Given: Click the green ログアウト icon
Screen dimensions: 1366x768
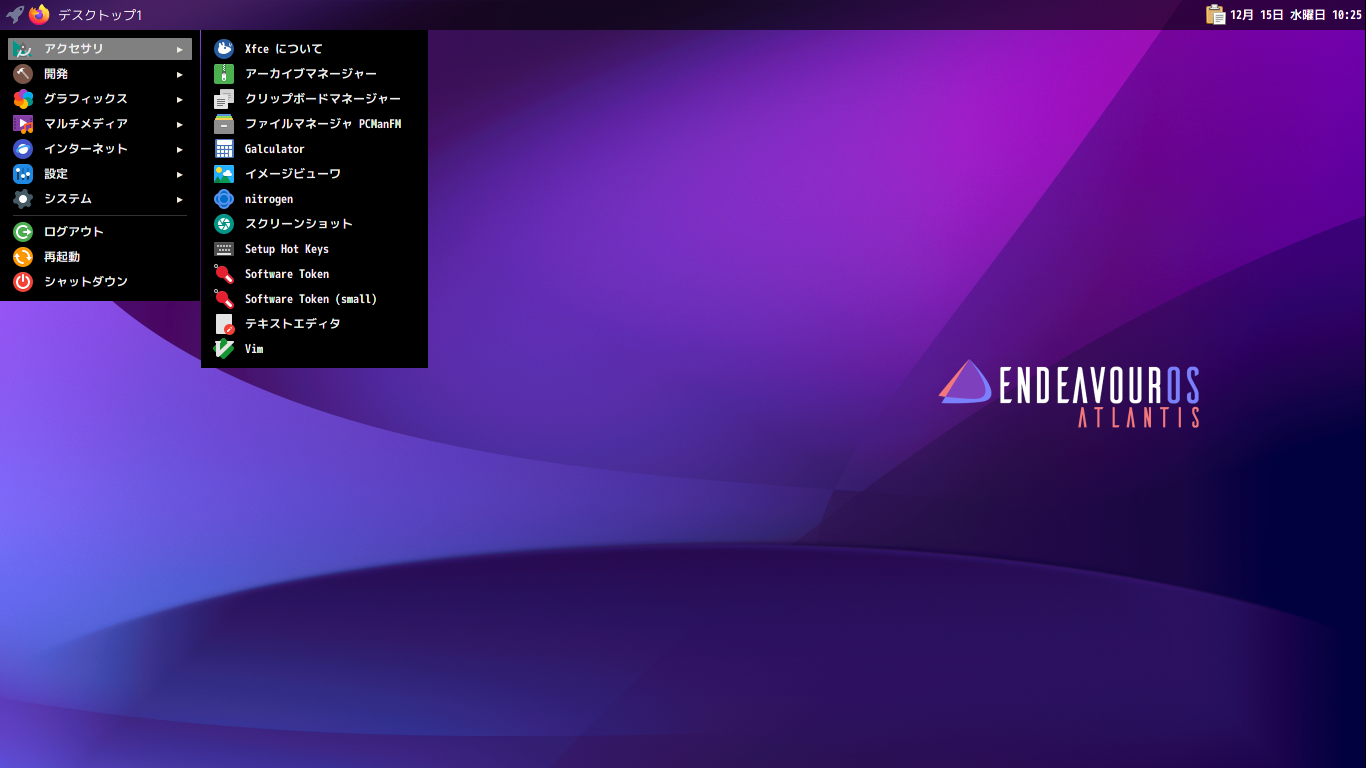Looking at the screenshot, I should (23, 232).
